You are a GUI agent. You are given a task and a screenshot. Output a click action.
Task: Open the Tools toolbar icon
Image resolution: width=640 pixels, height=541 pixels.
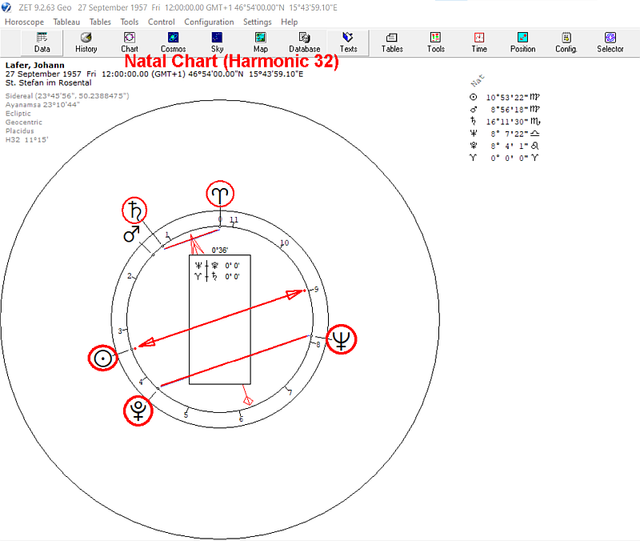pos(436,42)
